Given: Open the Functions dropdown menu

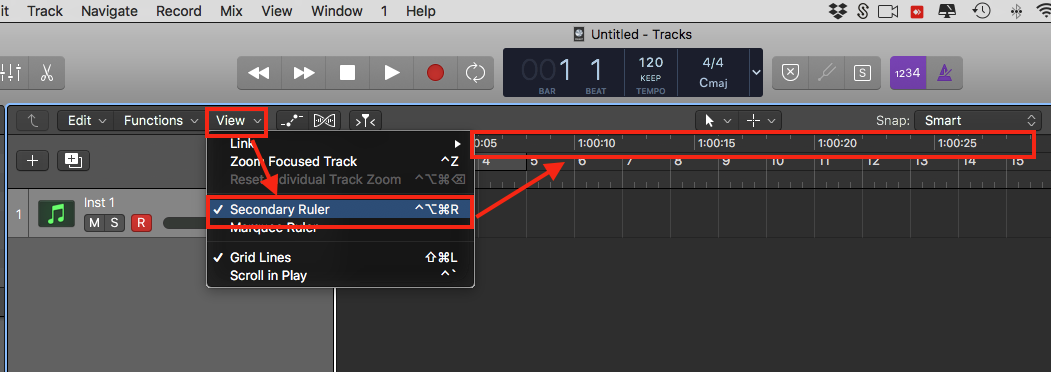Looking at the screenshot, I should (x=161, y=121).
